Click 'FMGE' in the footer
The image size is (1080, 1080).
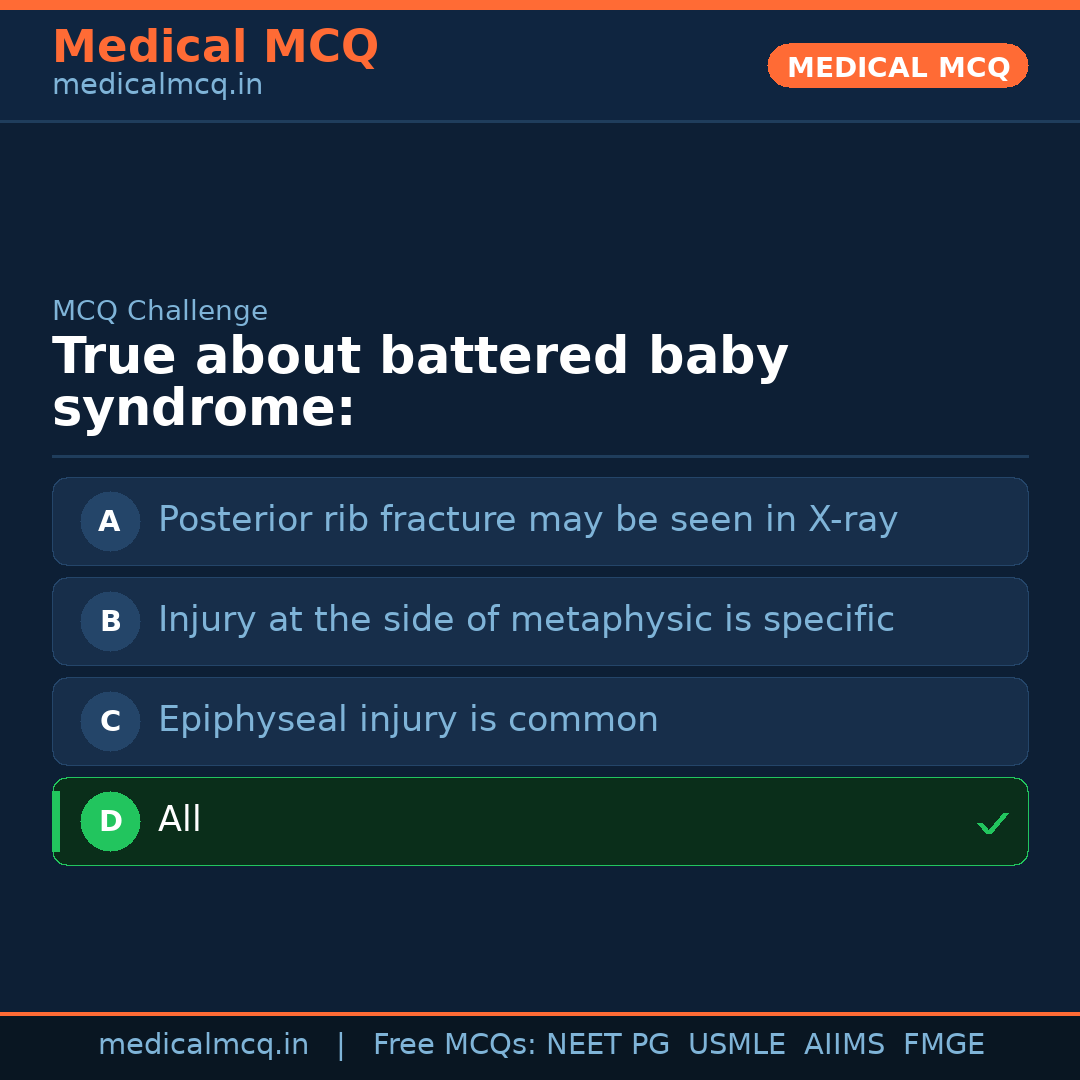point(944,1045)
